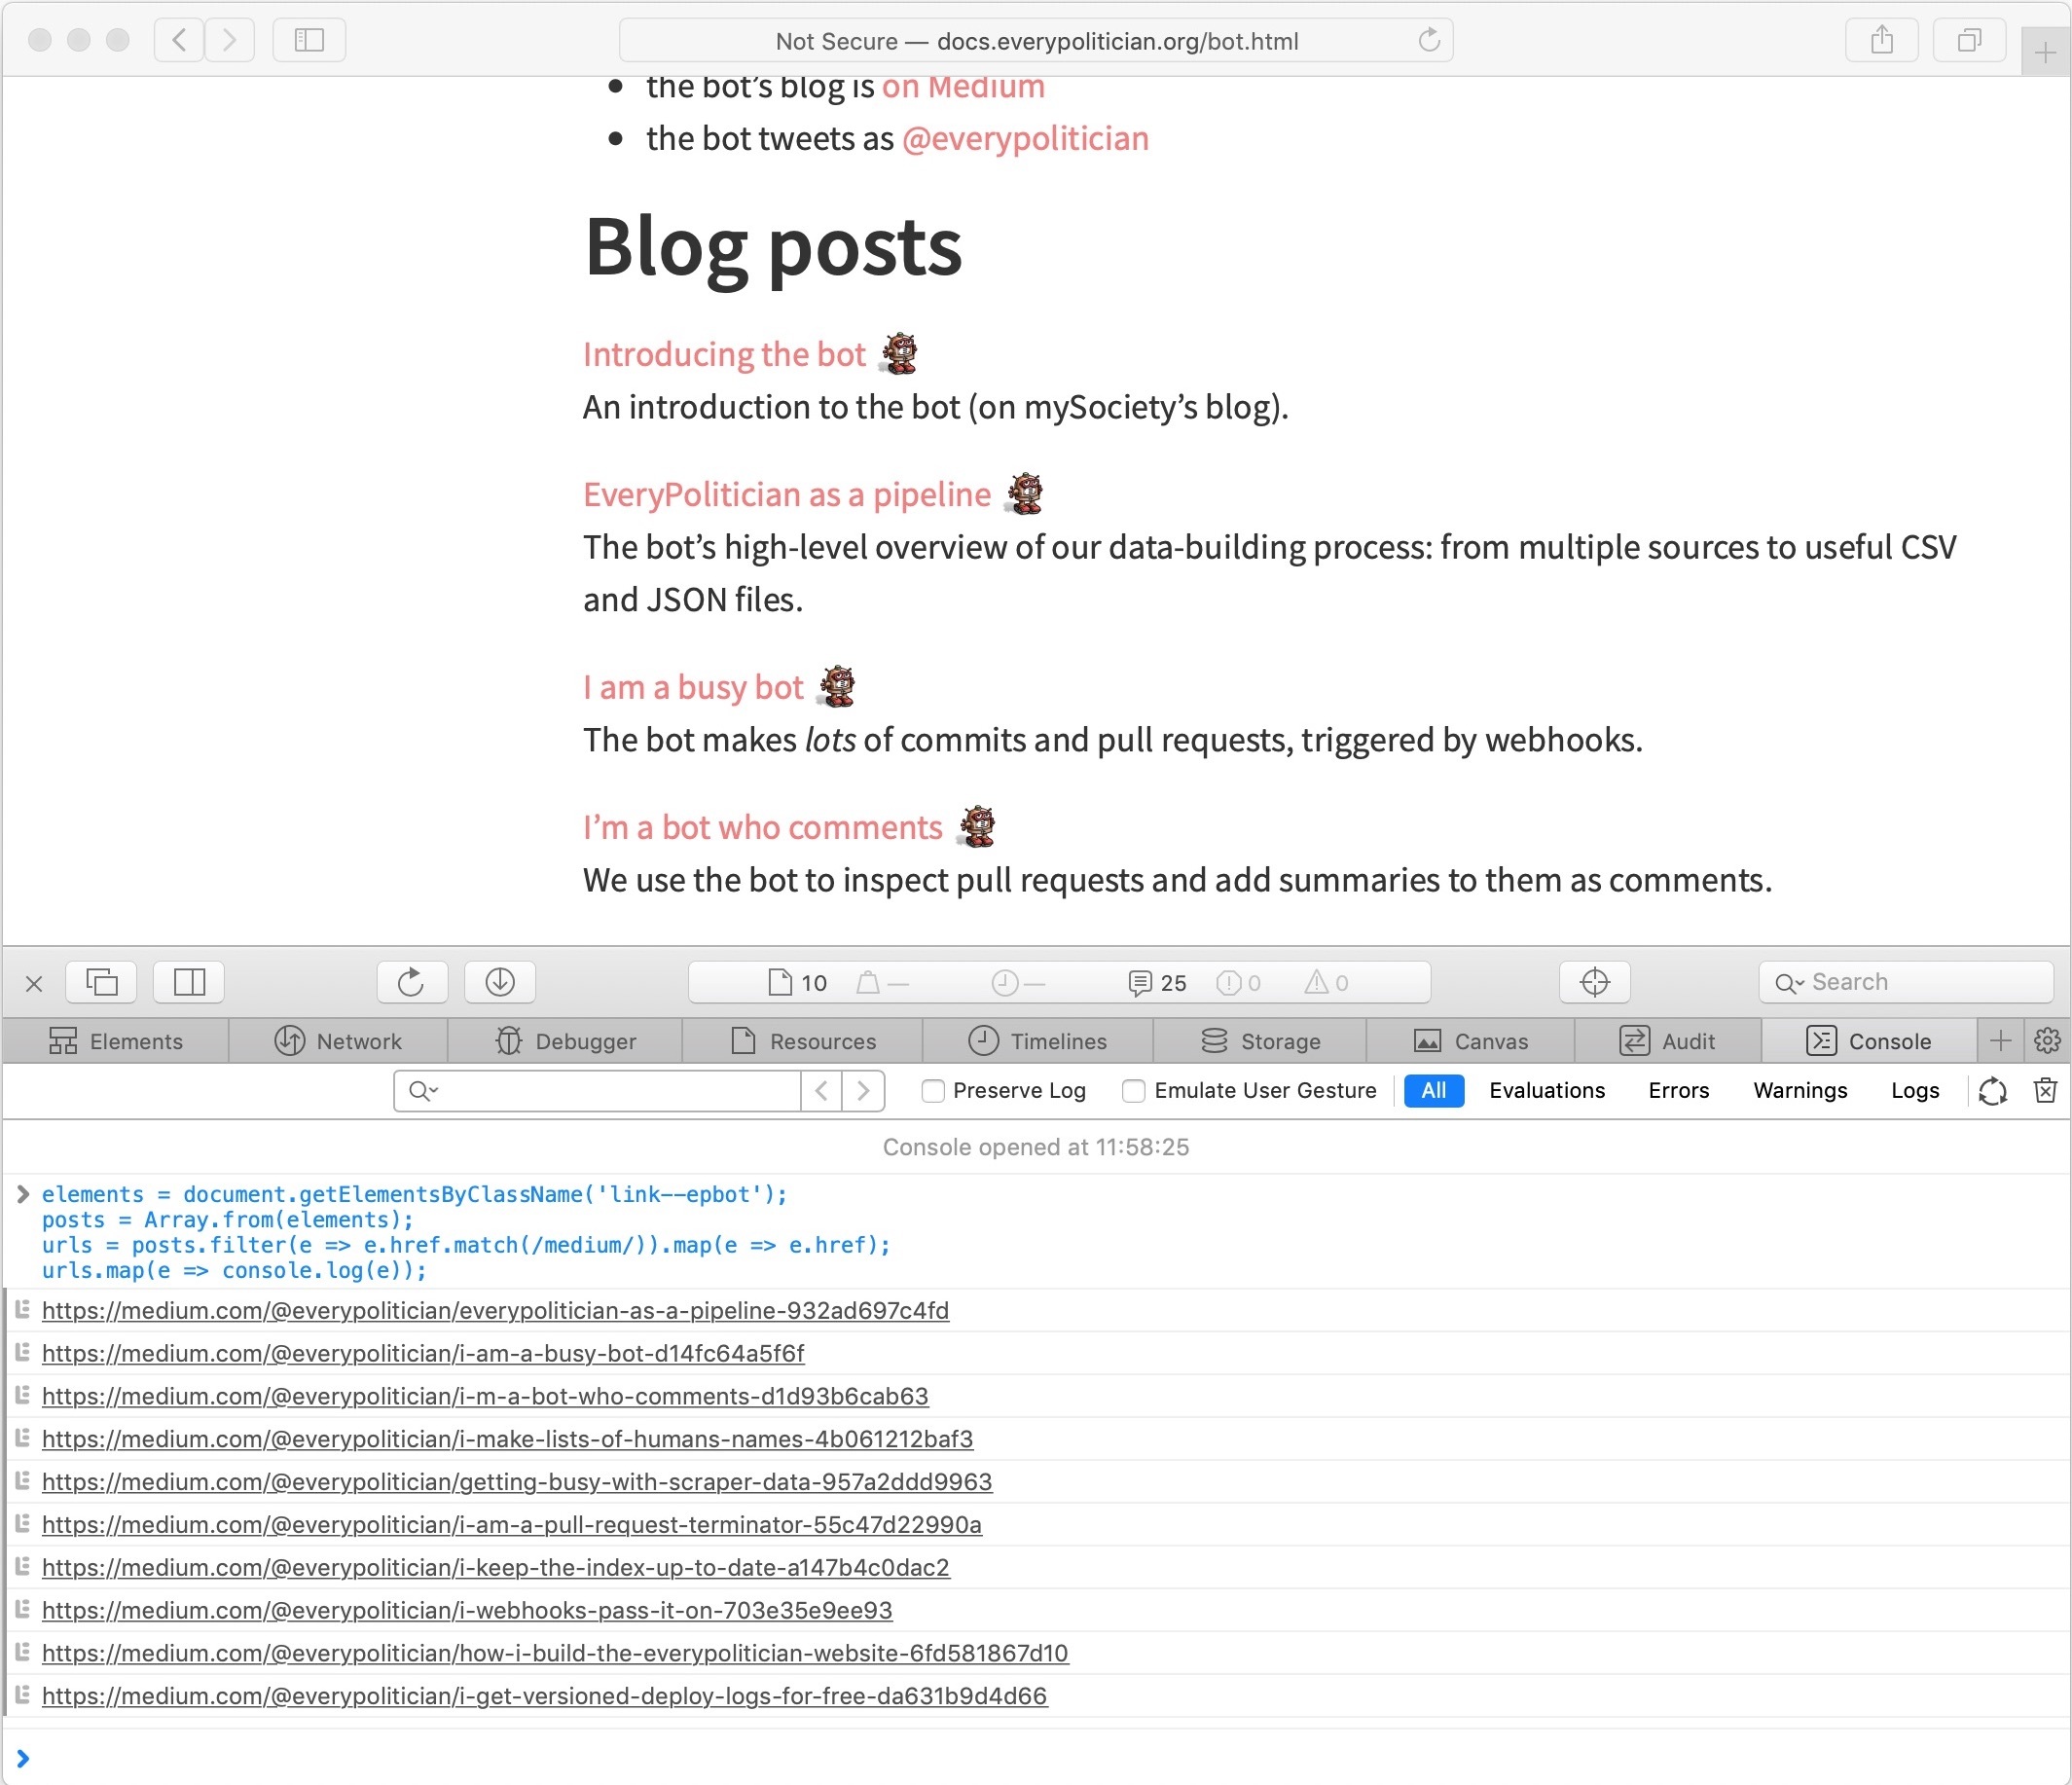Show the tab overview
This screenshot has height=1785, width=2072.
[1969, 40]
